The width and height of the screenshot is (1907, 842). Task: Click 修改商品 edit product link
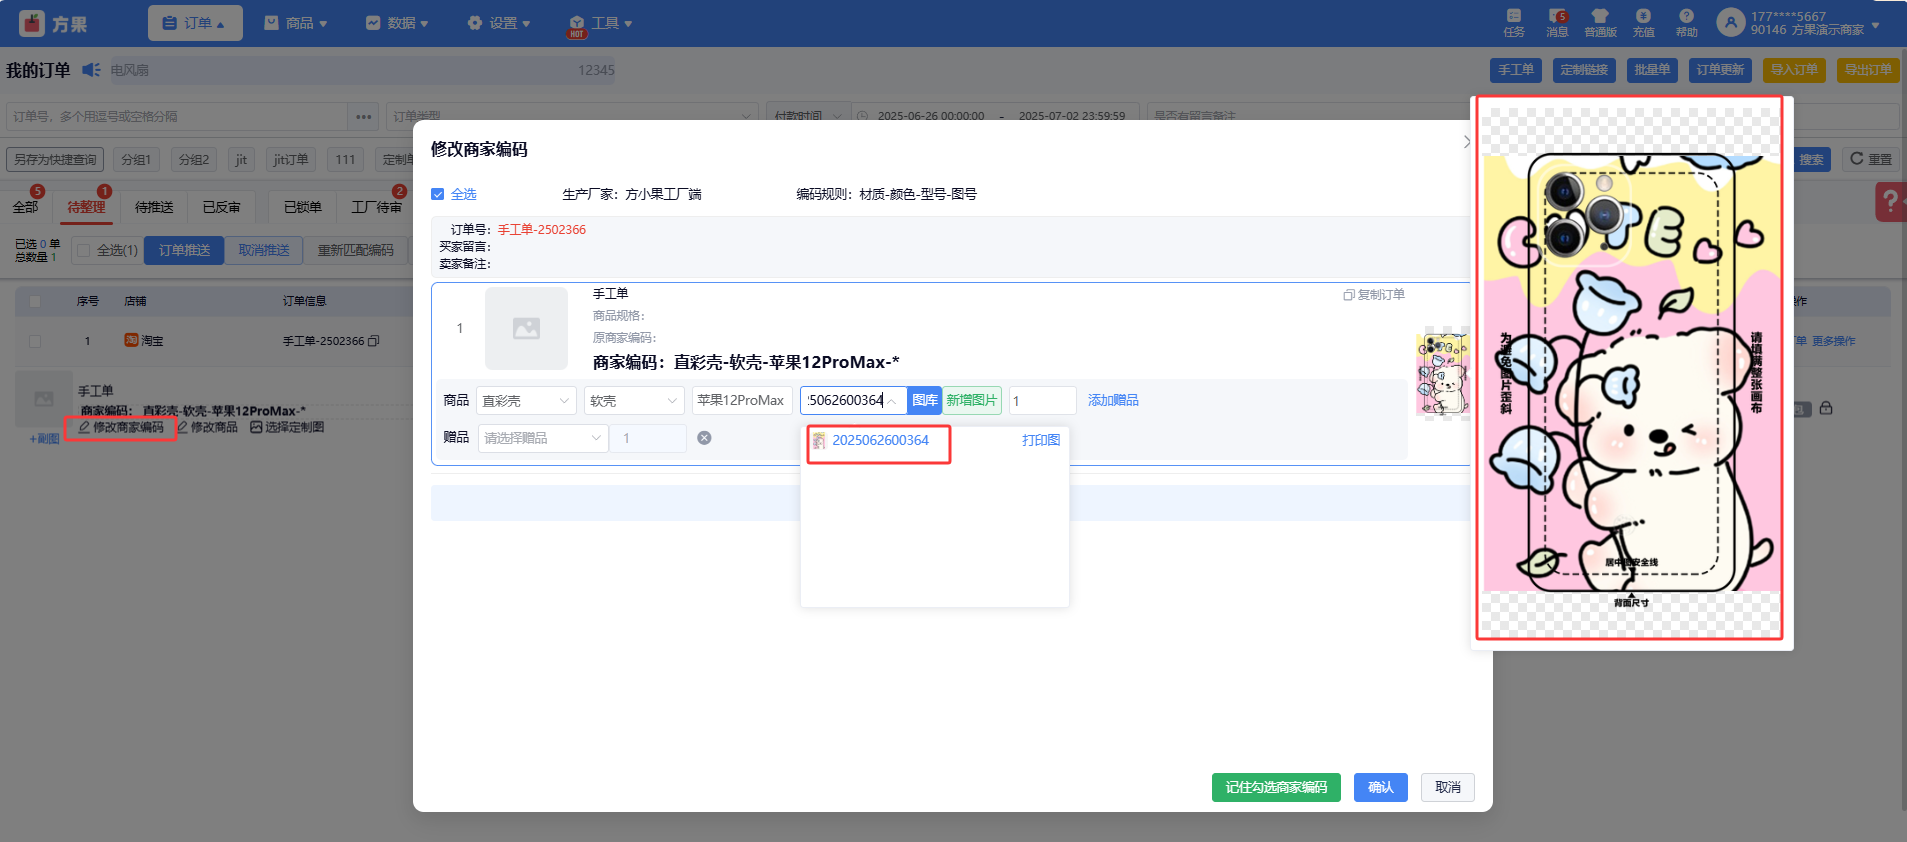tap(208, 427)
